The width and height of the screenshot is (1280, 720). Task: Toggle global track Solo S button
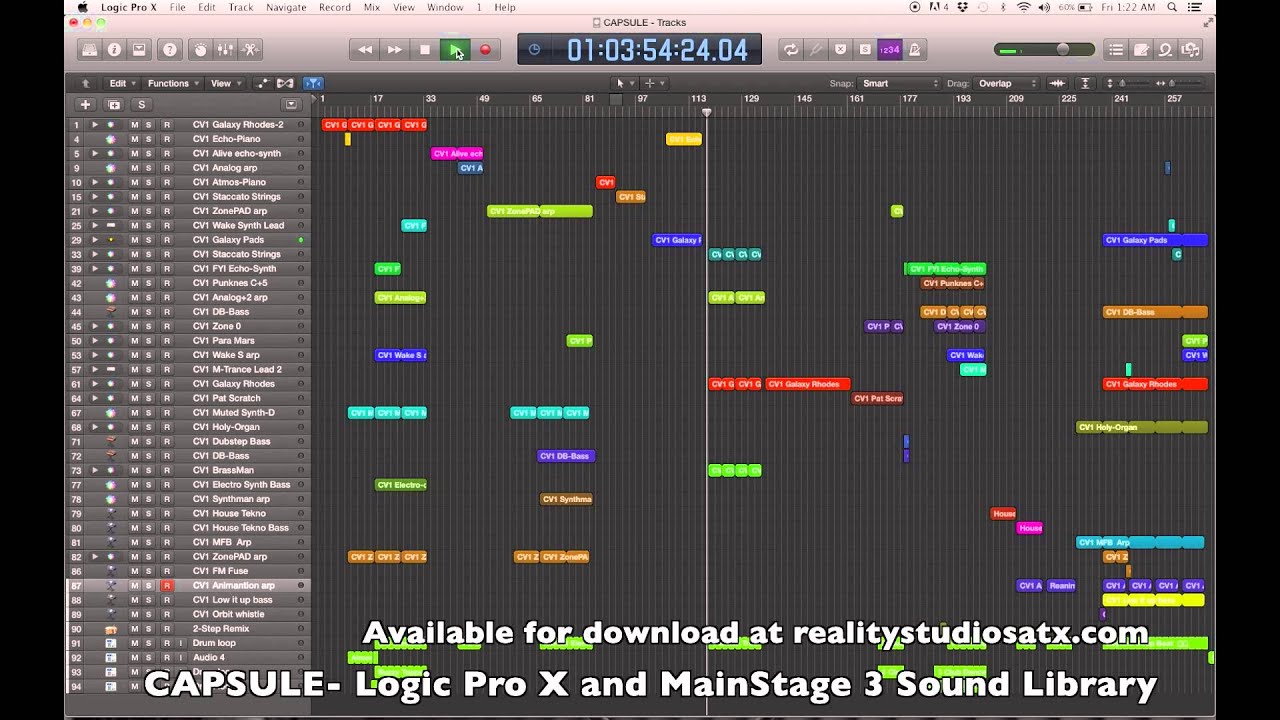tap(141, 104)
